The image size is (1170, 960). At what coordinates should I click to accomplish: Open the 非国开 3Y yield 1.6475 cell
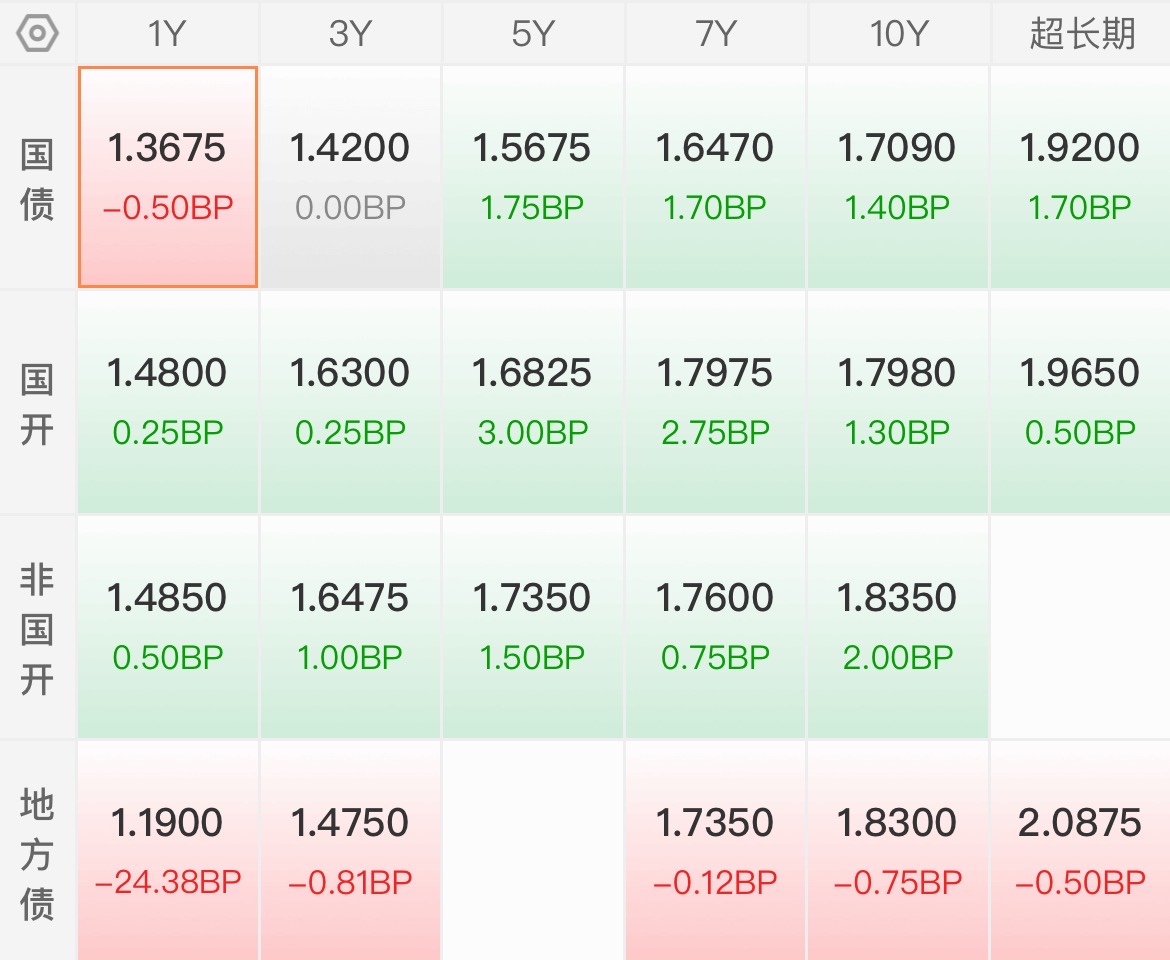point(350,627)
